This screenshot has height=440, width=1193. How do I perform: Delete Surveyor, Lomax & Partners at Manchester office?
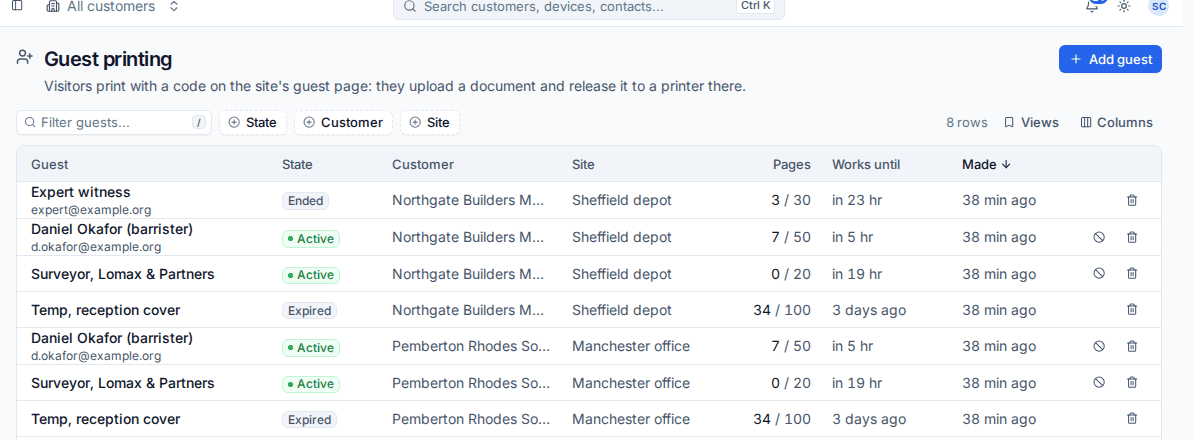pyautogui.click(x=1131, y=381)
